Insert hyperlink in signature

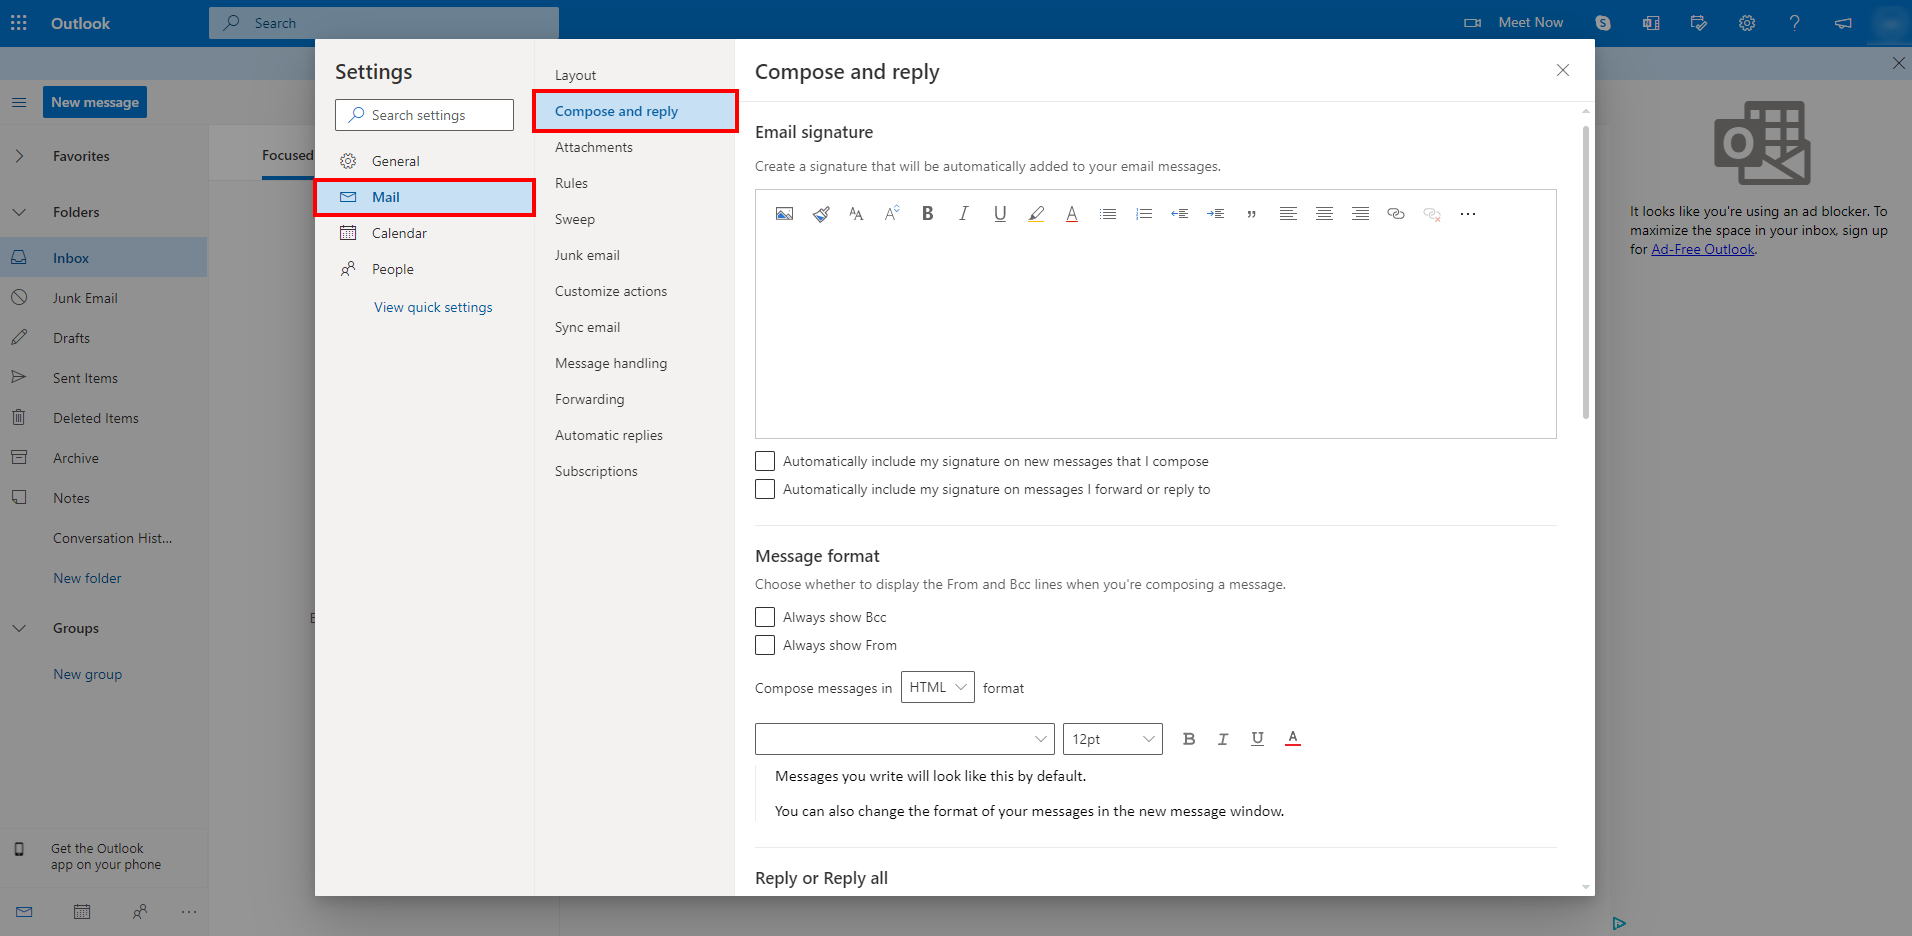click(x=1396, y=214)
